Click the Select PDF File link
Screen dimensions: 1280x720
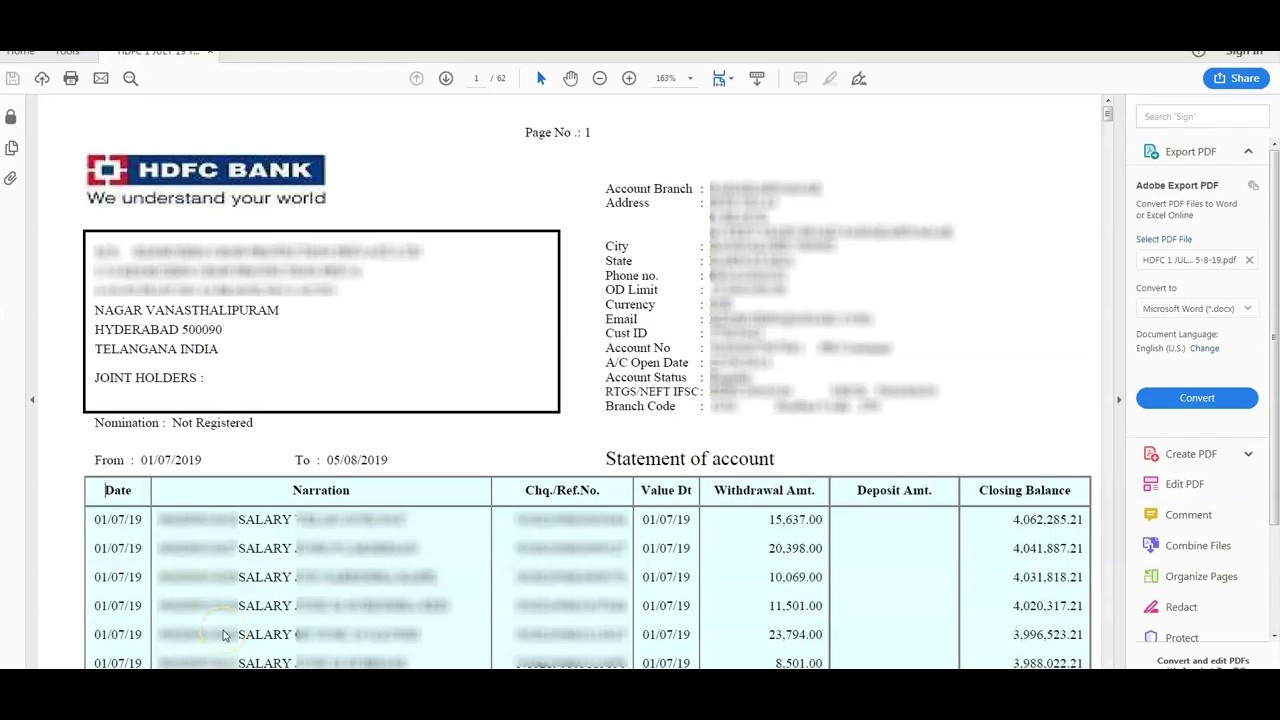(1164, 239)
